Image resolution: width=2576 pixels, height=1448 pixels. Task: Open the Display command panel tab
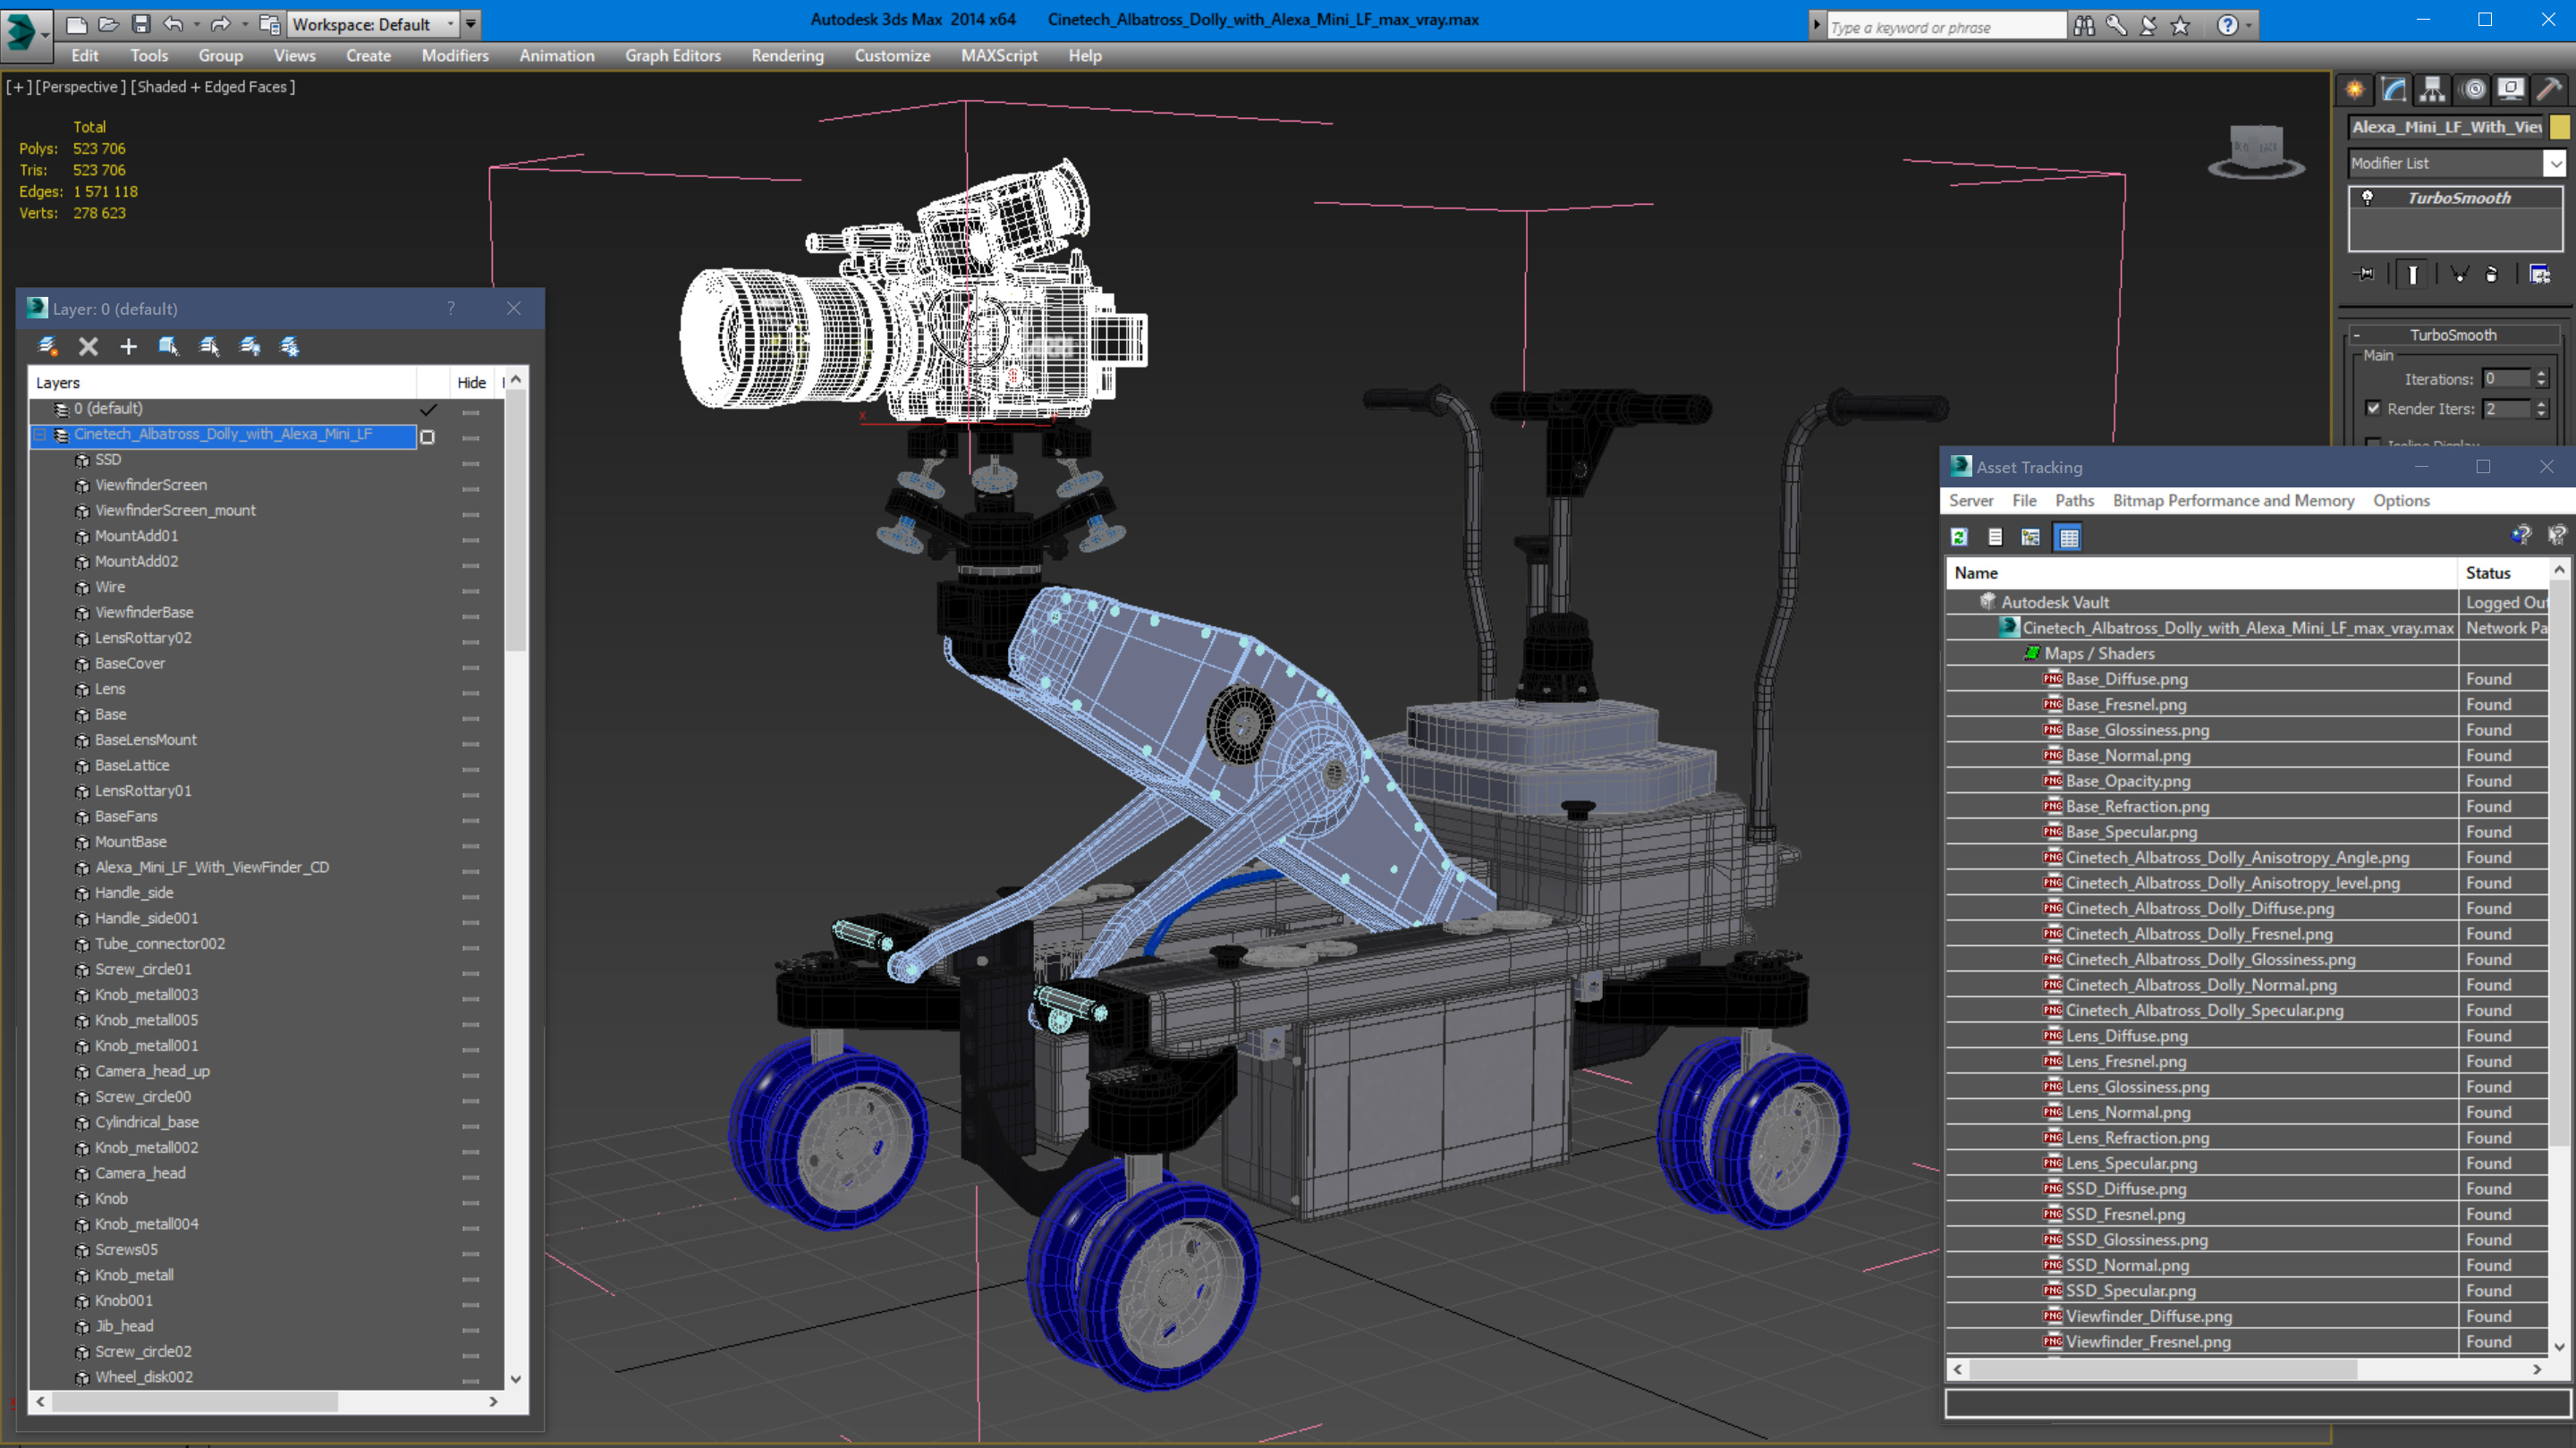click(2511, 90)
